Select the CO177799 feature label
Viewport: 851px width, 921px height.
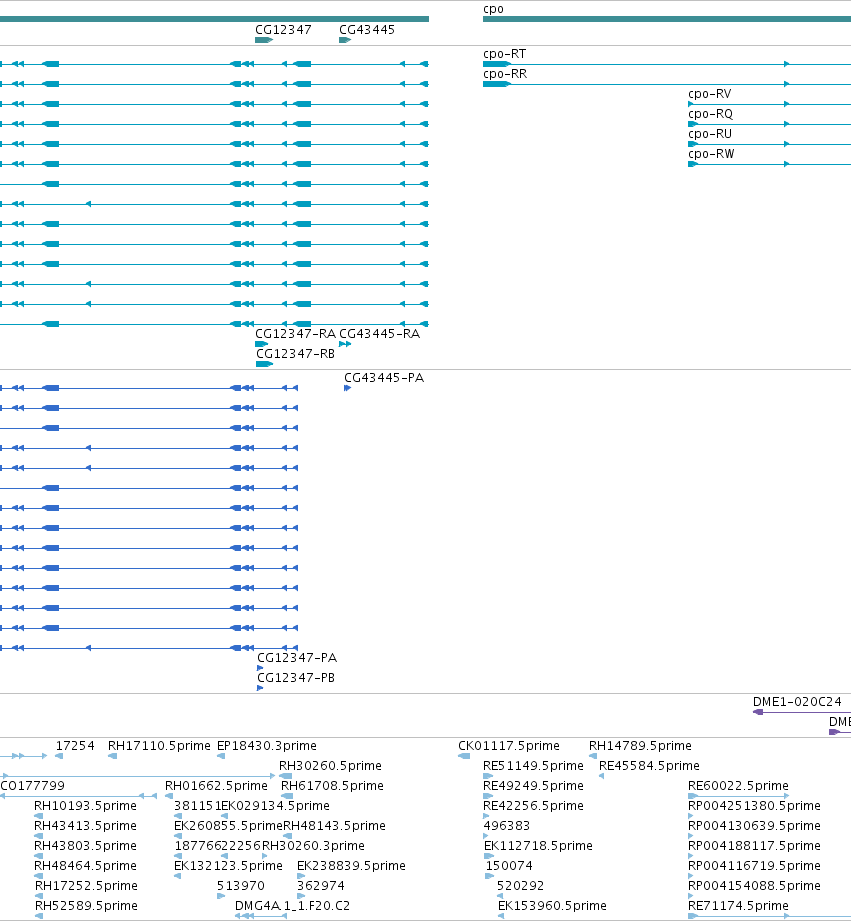point(32,785)
